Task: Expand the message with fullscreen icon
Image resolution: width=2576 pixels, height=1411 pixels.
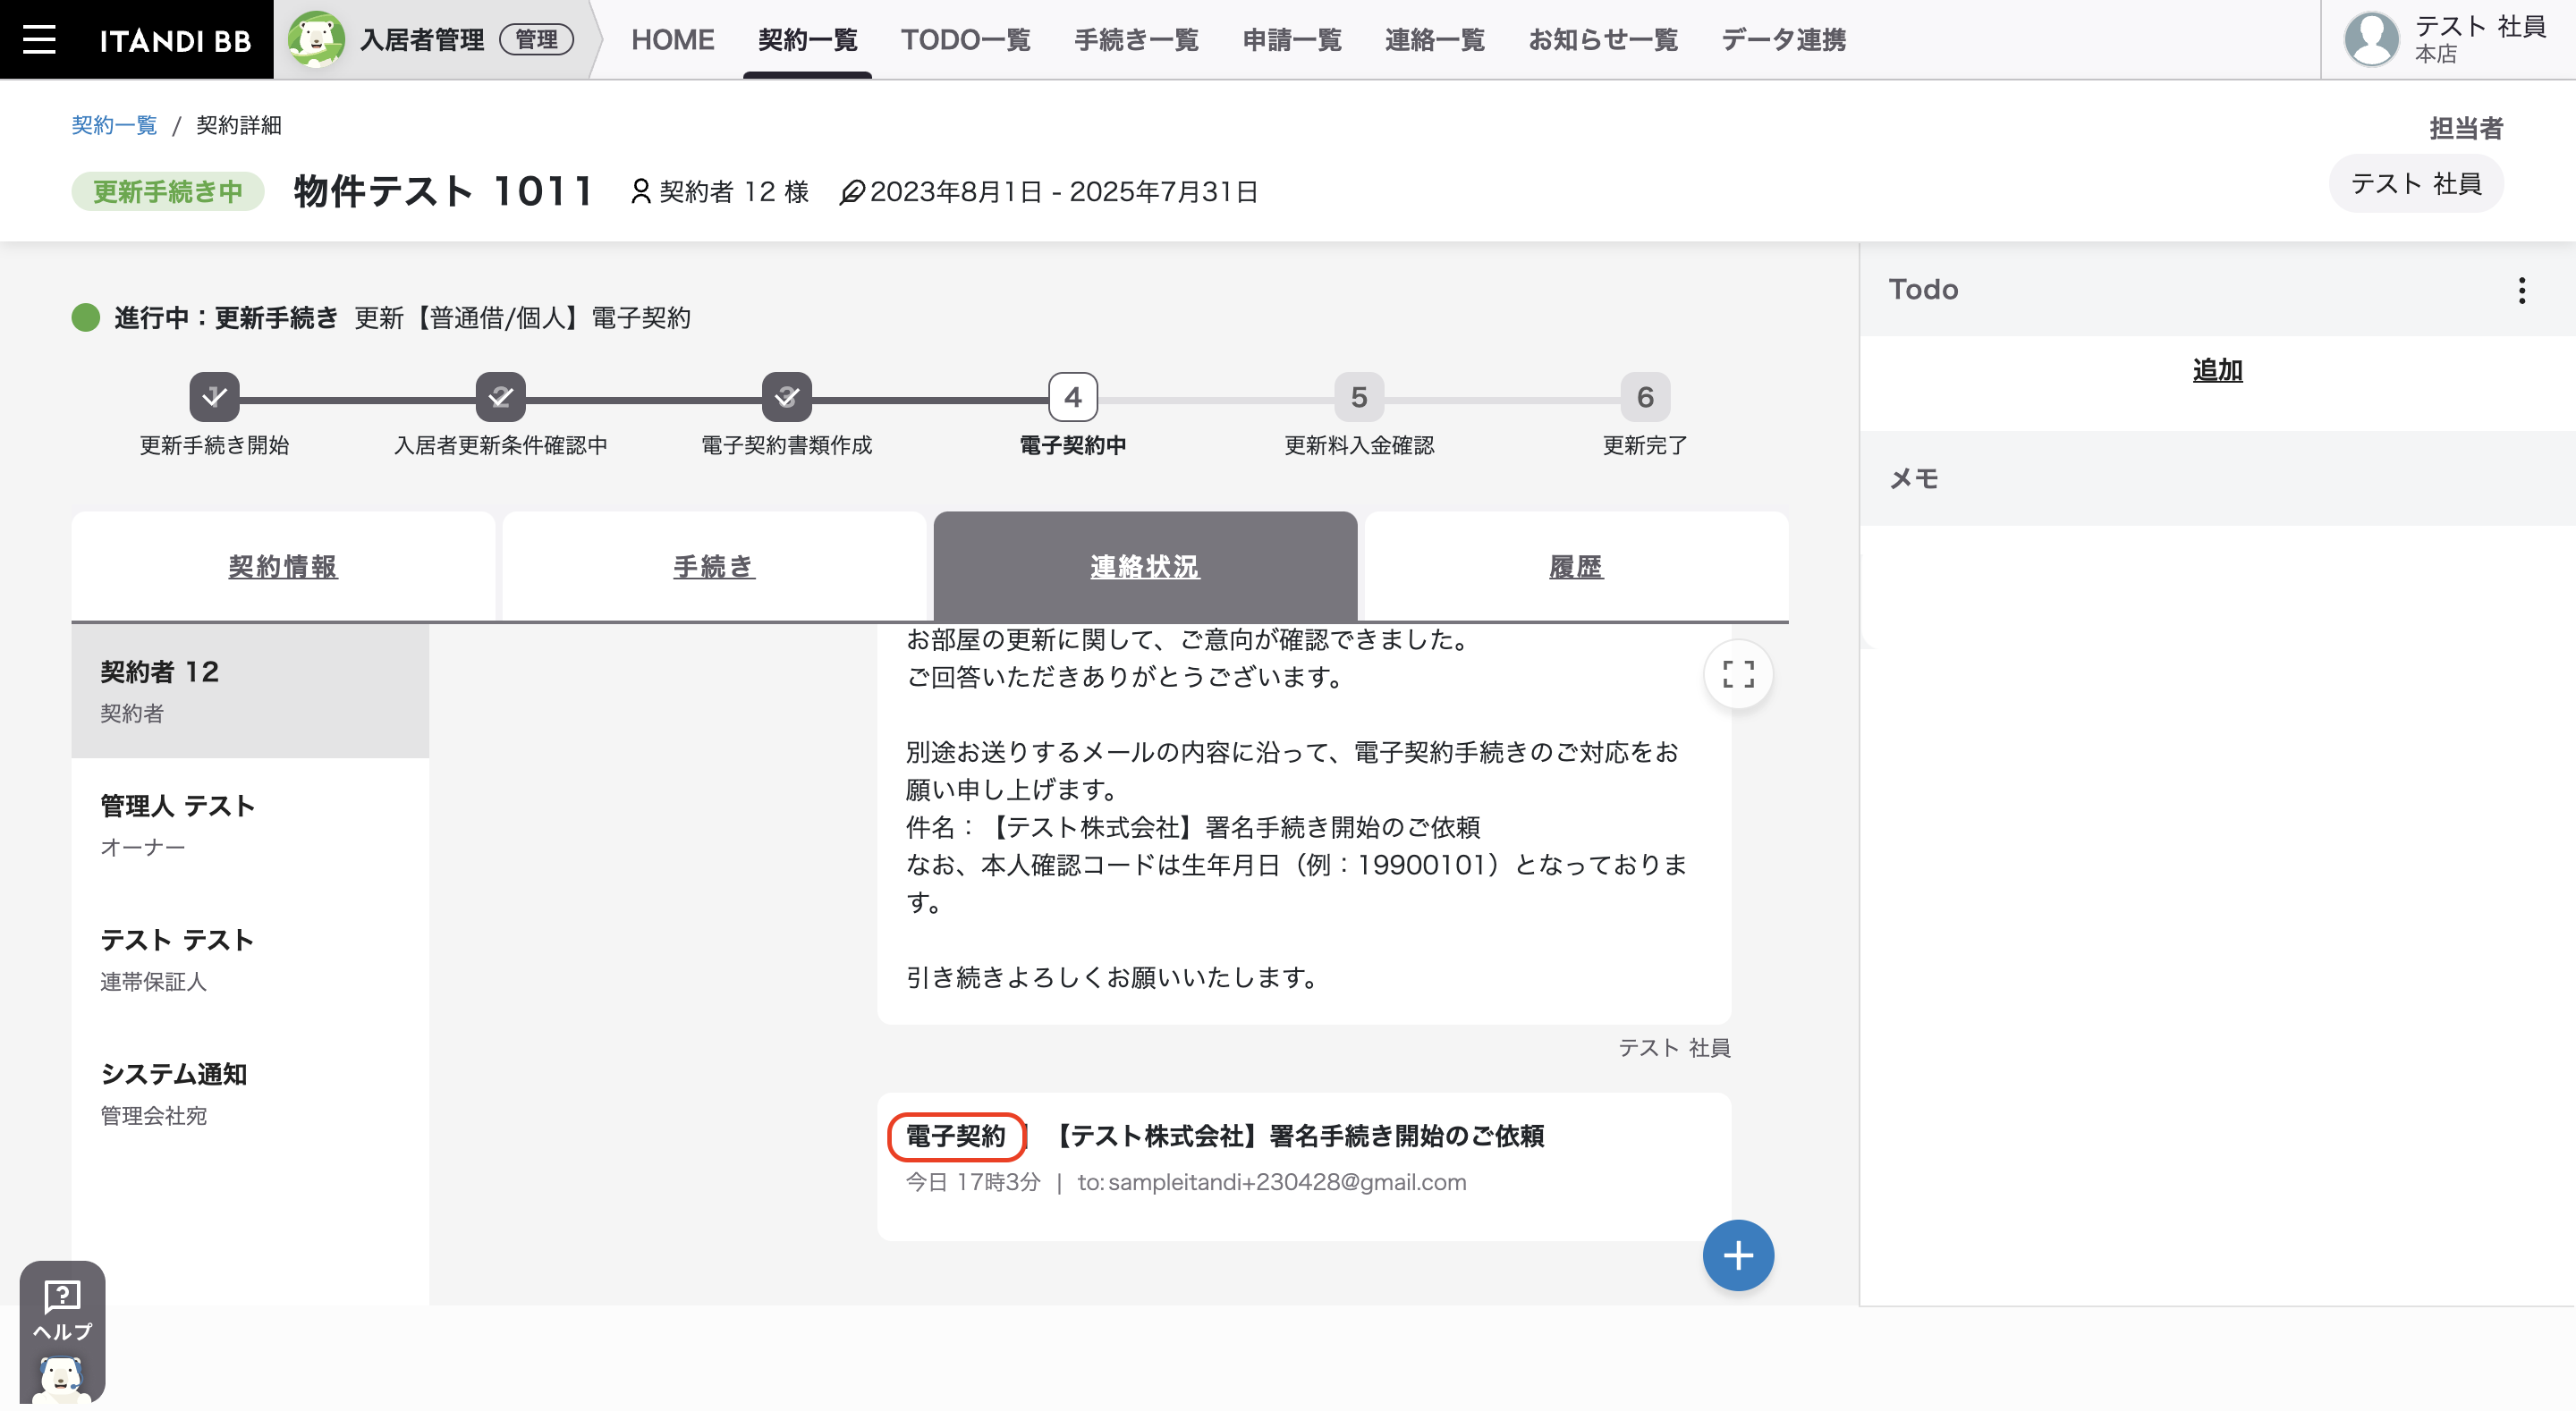Action: click(x=1738, y=674)
